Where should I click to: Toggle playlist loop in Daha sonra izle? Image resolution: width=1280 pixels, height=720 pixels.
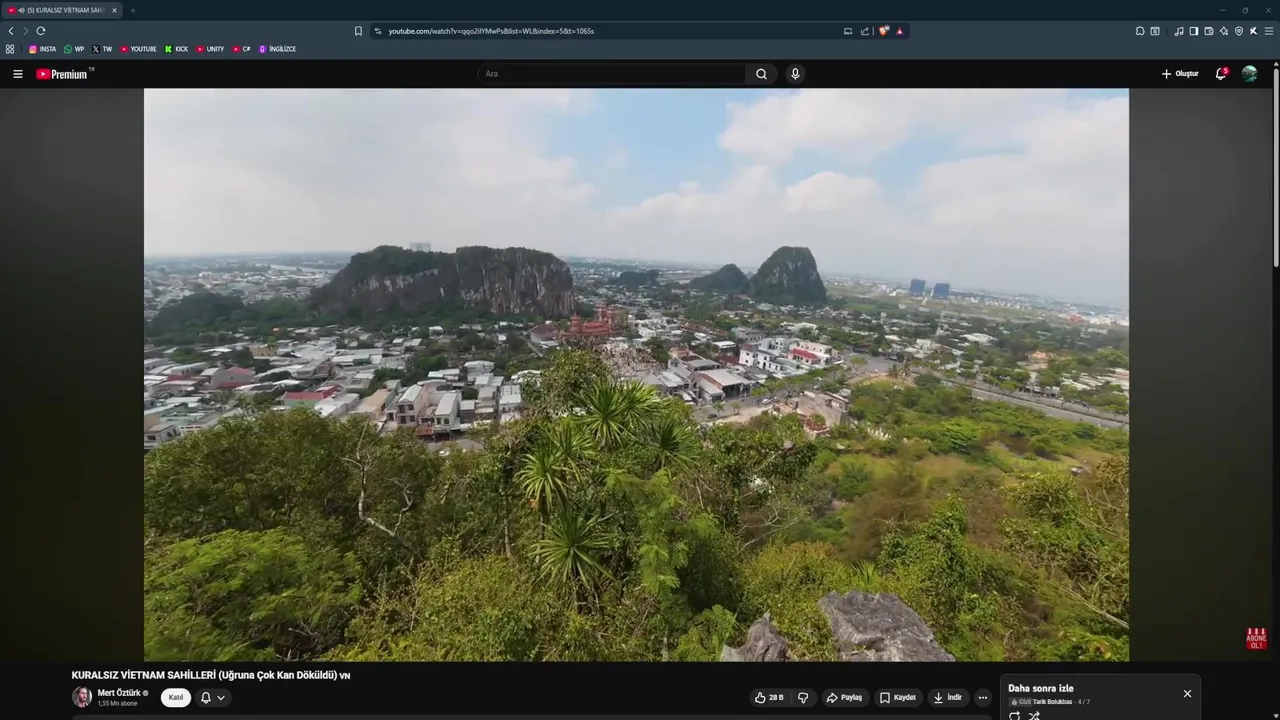[1015, 716]
